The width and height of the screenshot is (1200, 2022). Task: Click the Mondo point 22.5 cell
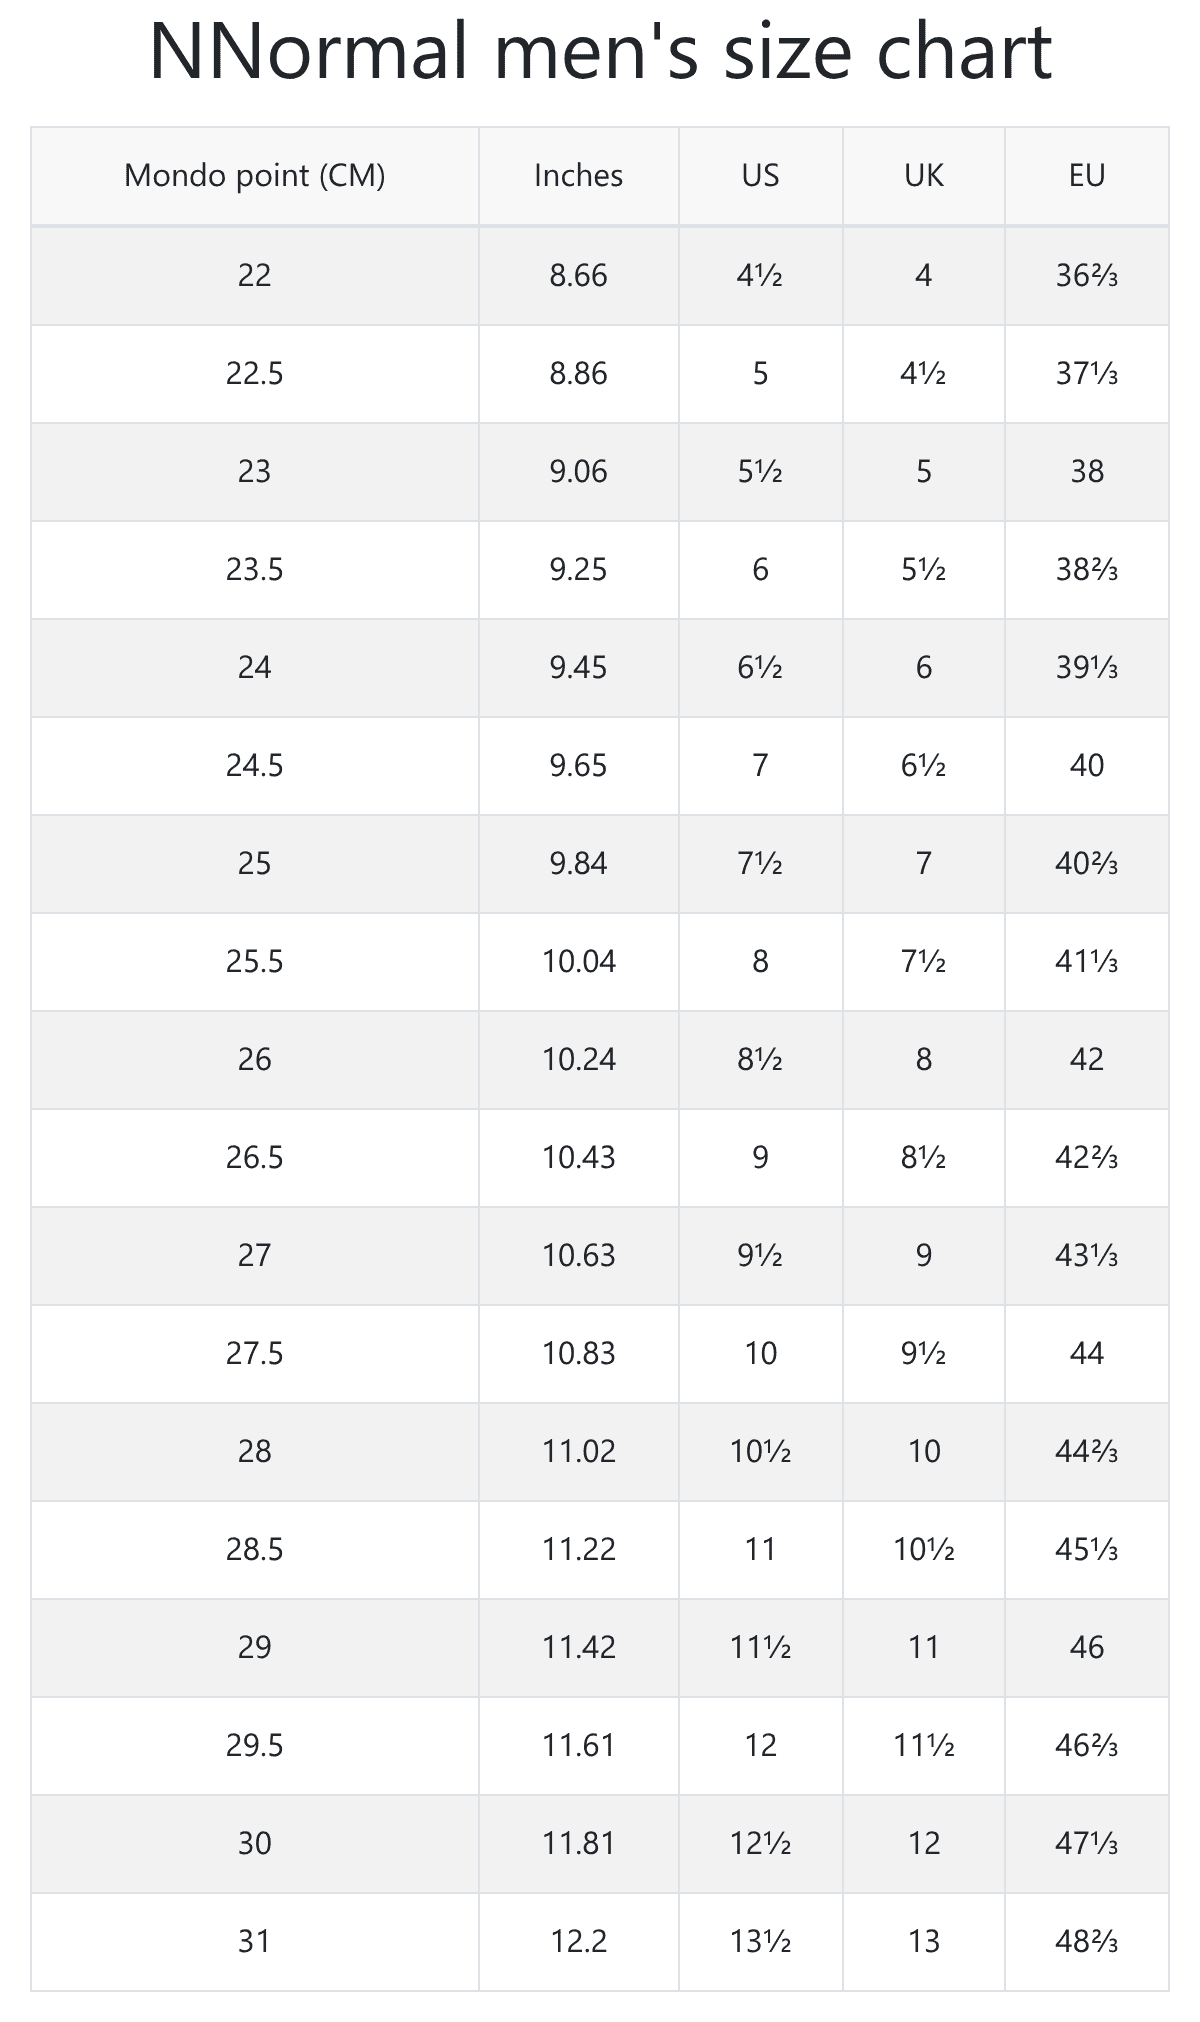pos(254,373)
